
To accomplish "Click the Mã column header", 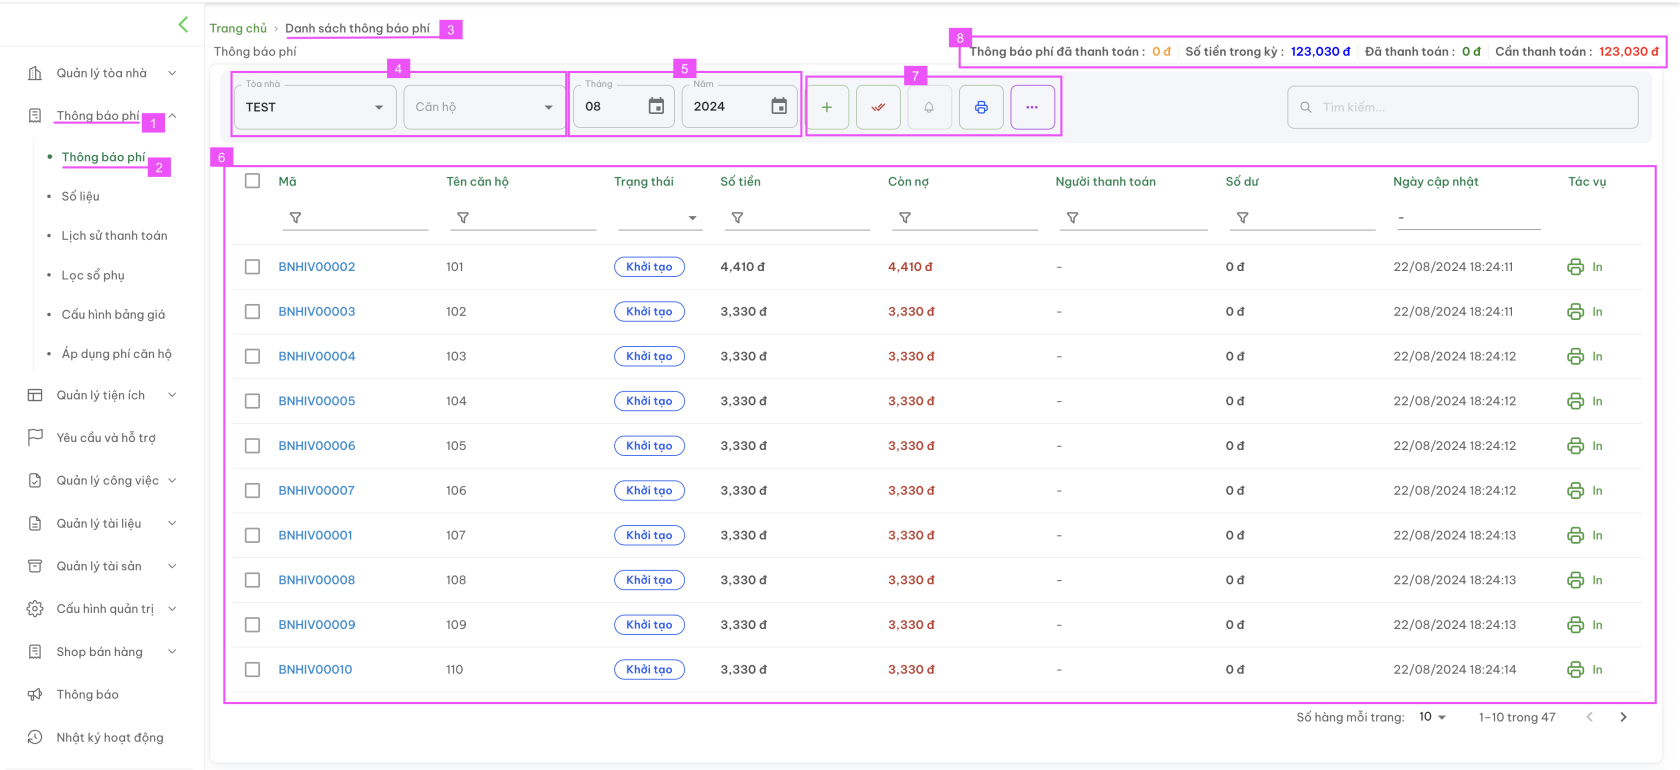I will point(287,181).
